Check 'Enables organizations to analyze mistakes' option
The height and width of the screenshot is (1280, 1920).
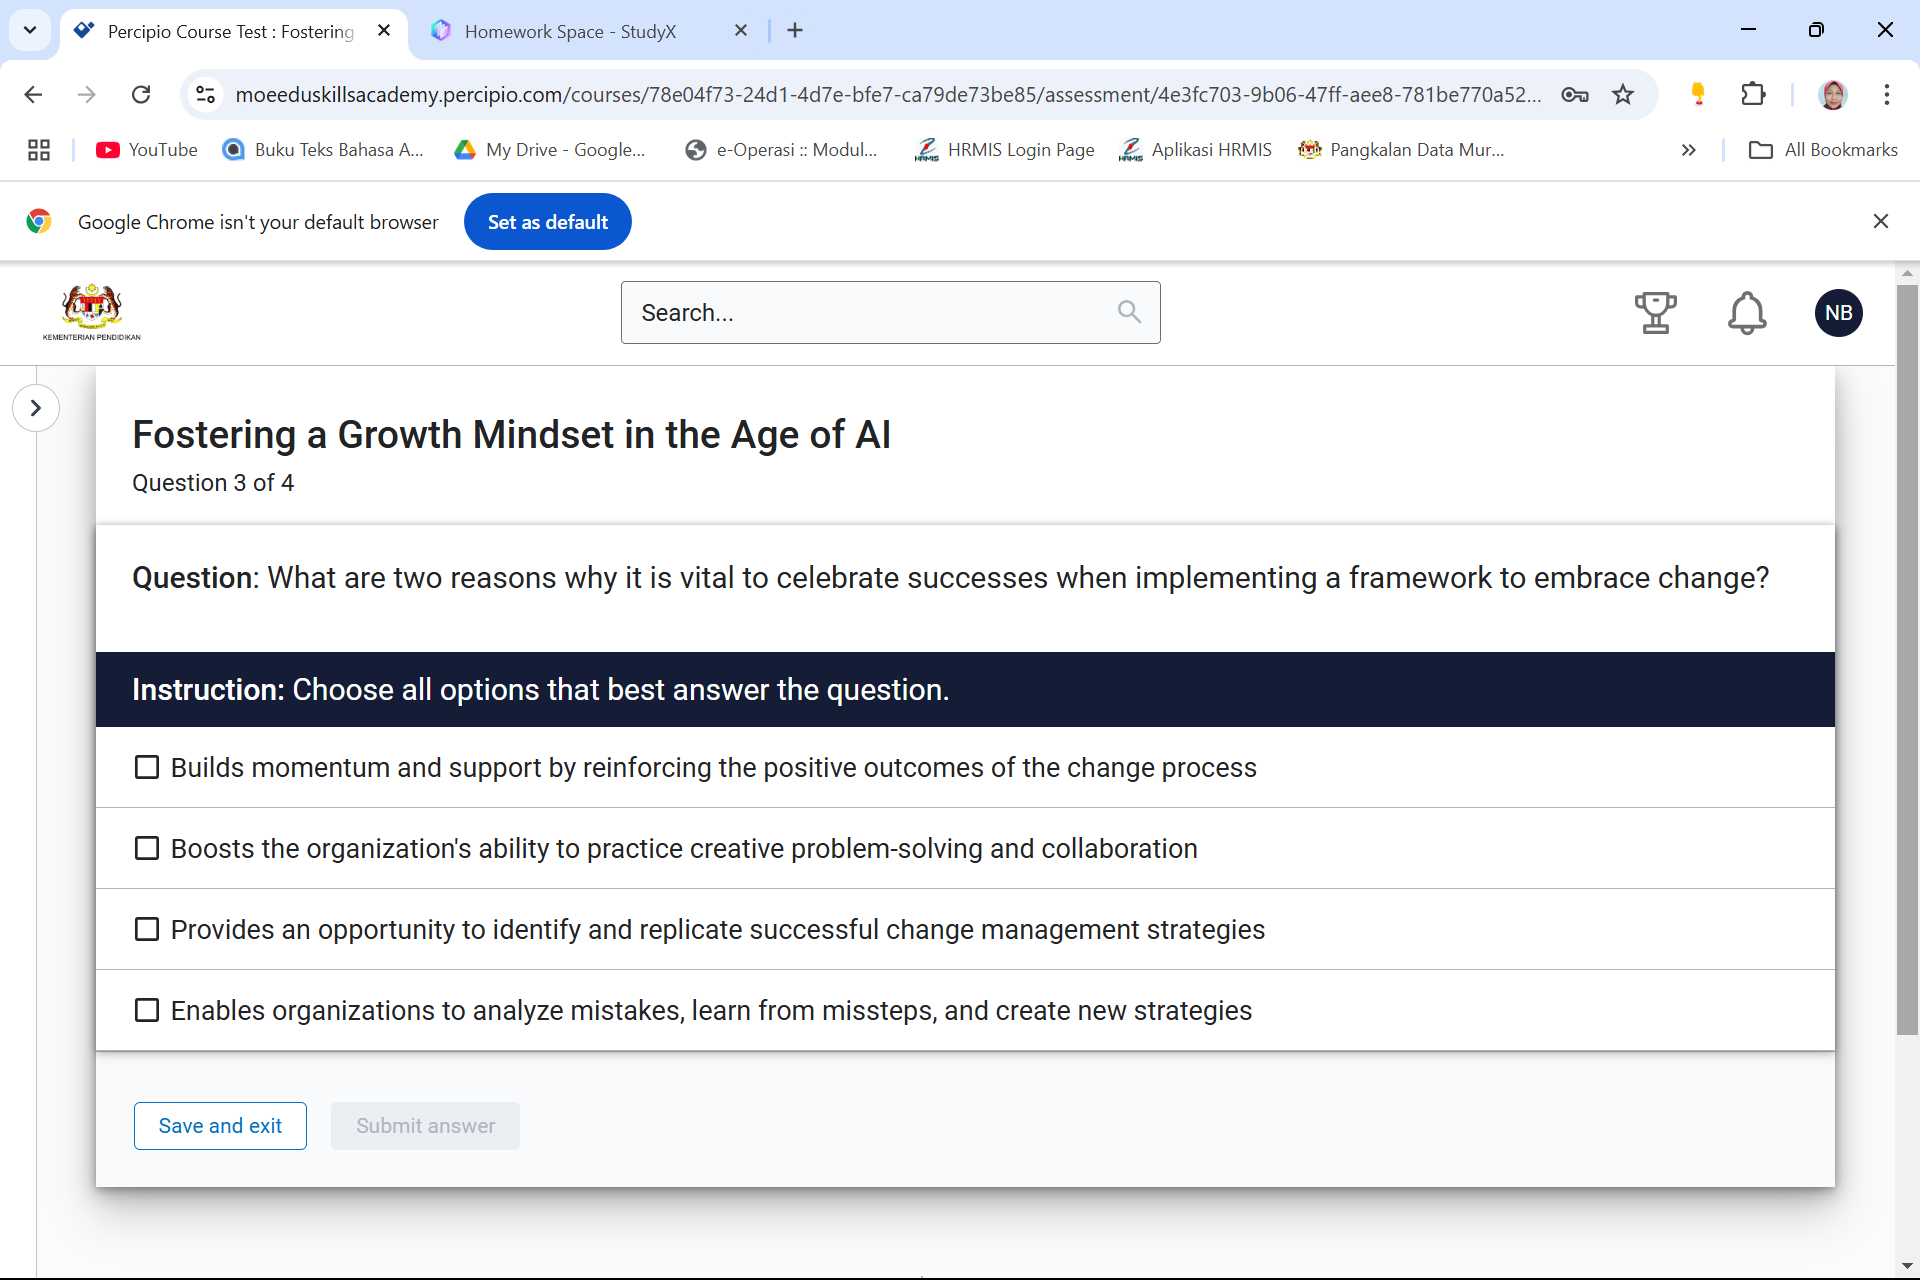pos(147,1010)
